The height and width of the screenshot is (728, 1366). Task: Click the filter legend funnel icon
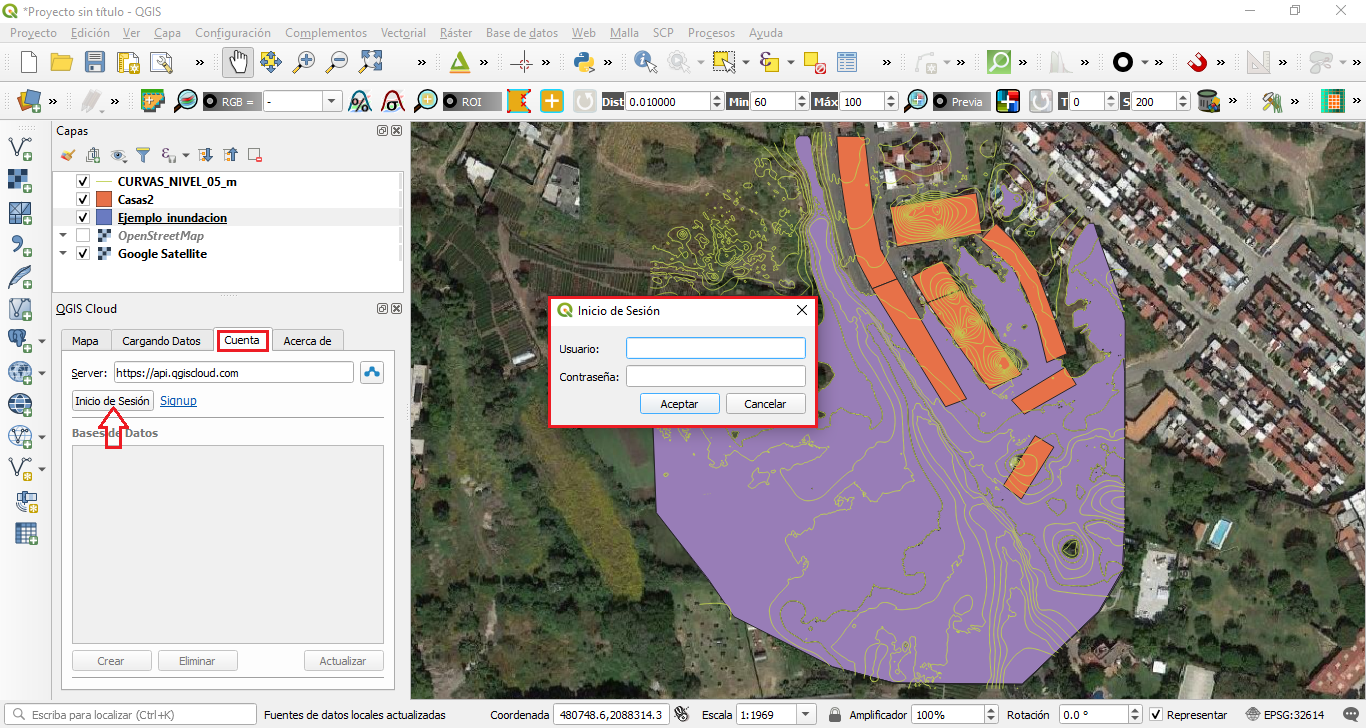tap(143, 155)
